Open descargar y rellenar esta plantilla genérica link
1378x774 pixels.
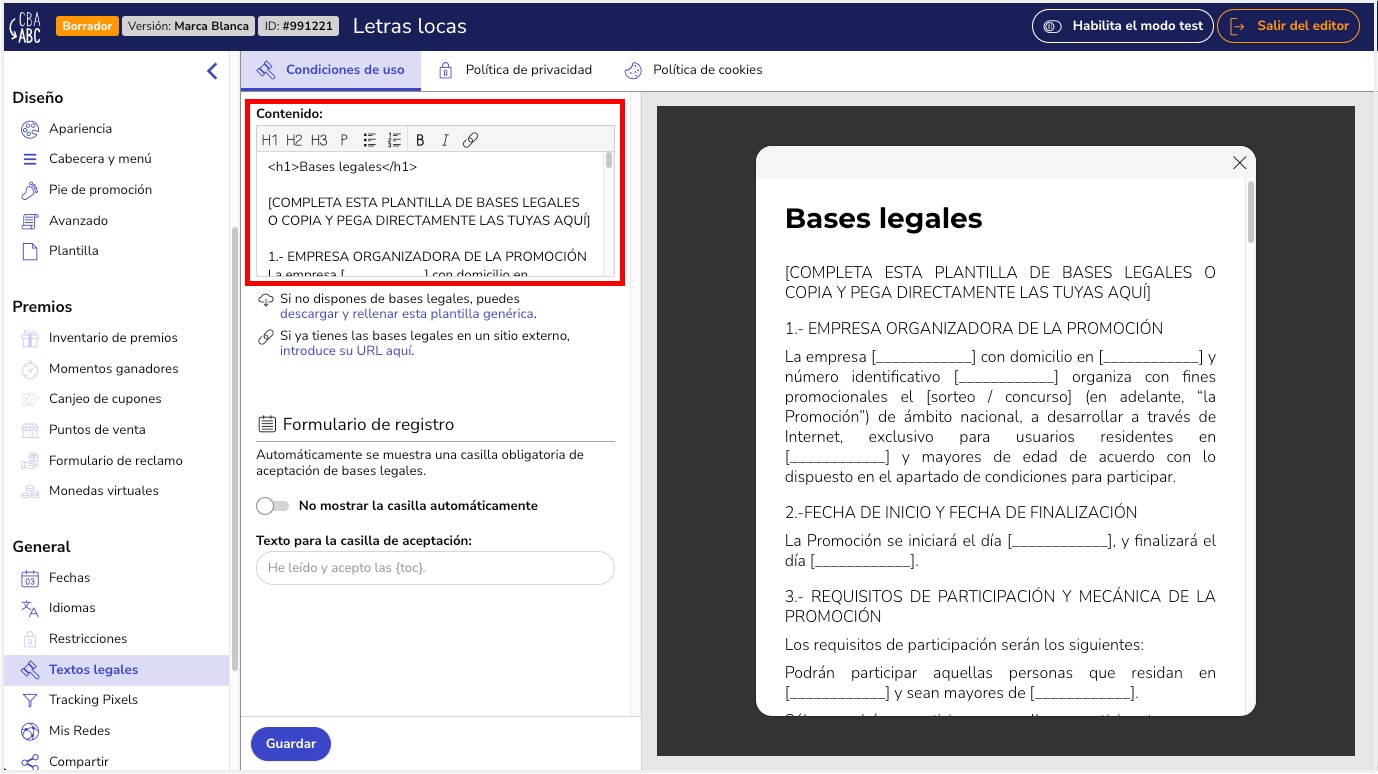pos(407,314)
